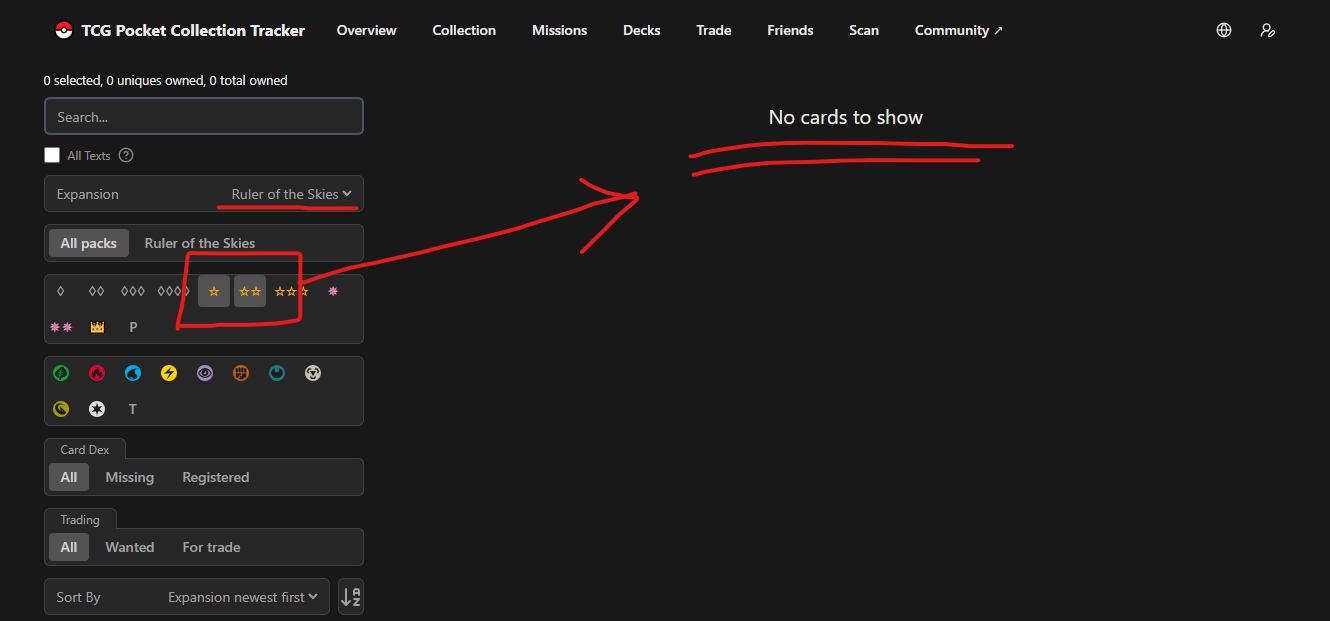Deselect the one-star rarity filter
This screenshot has height=621, width=1330.
pyautogui.click(x=214, y=291)
